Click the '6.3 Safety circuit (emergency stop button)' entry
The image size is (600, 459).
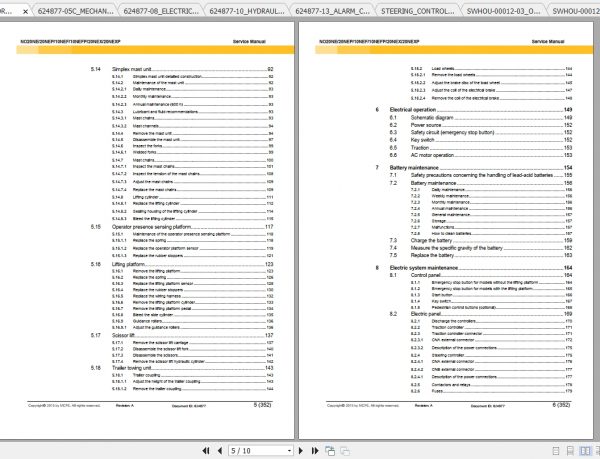(x=481, y=132)
